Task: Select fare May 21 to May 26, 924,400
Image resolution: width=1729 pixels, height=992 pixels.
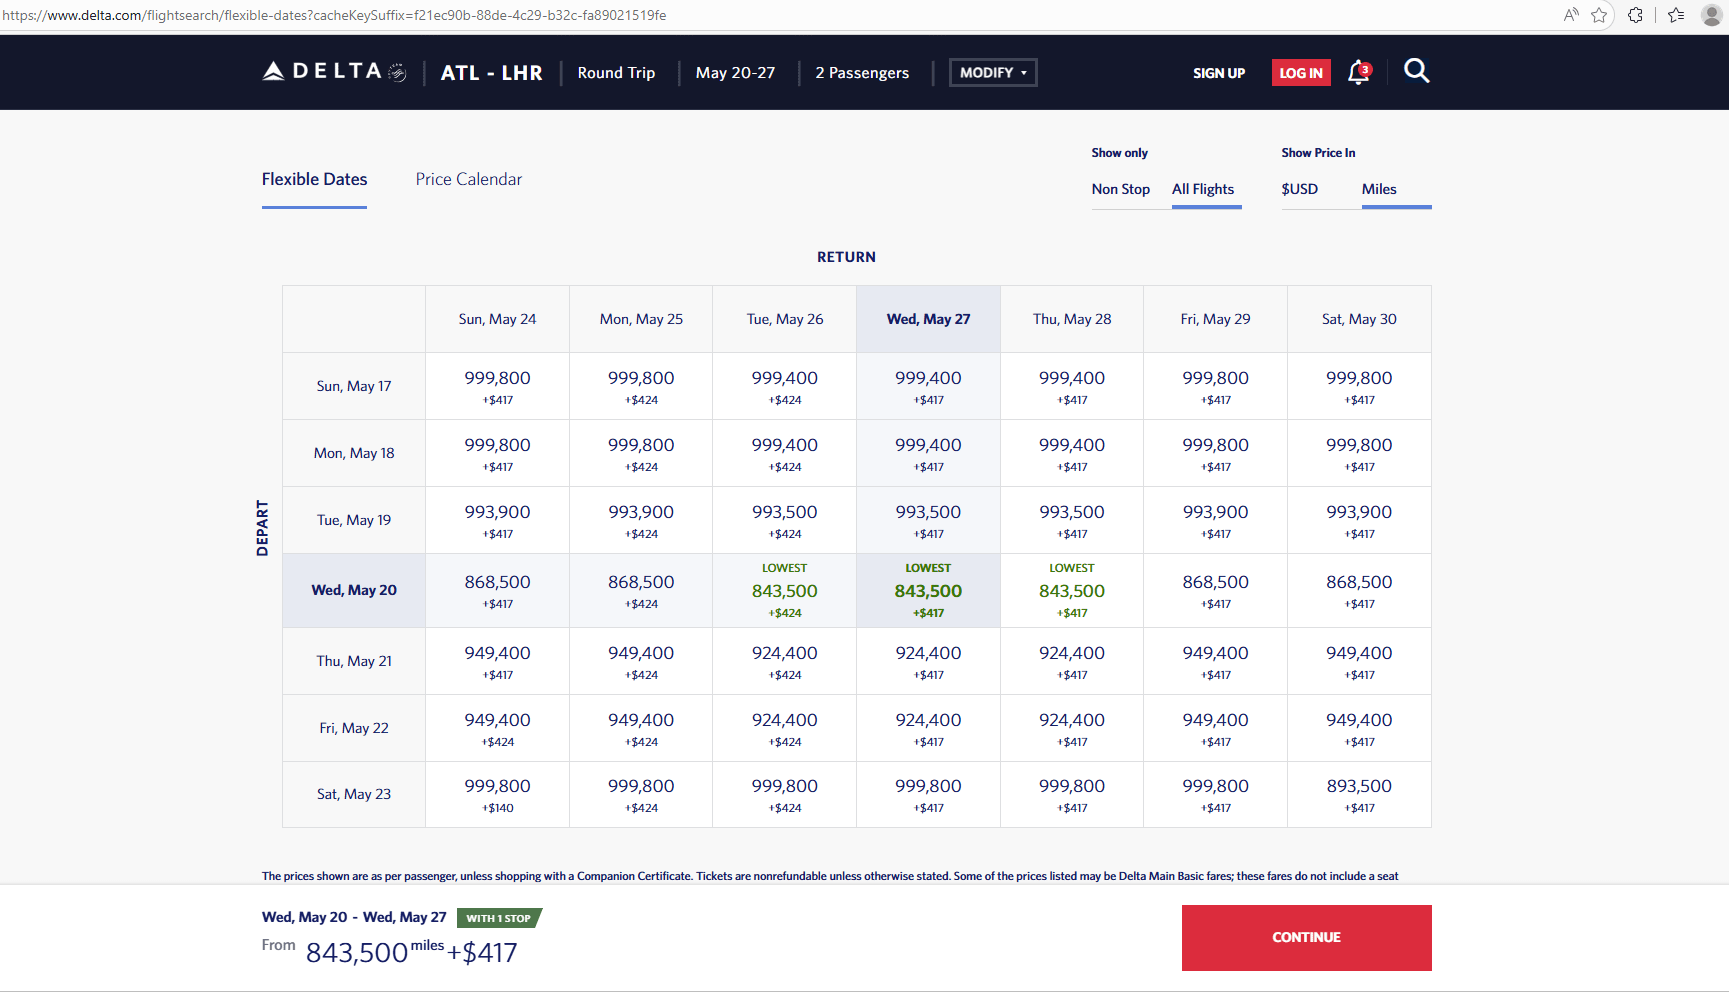Action: pyautogui.click(x=785, y=661)
